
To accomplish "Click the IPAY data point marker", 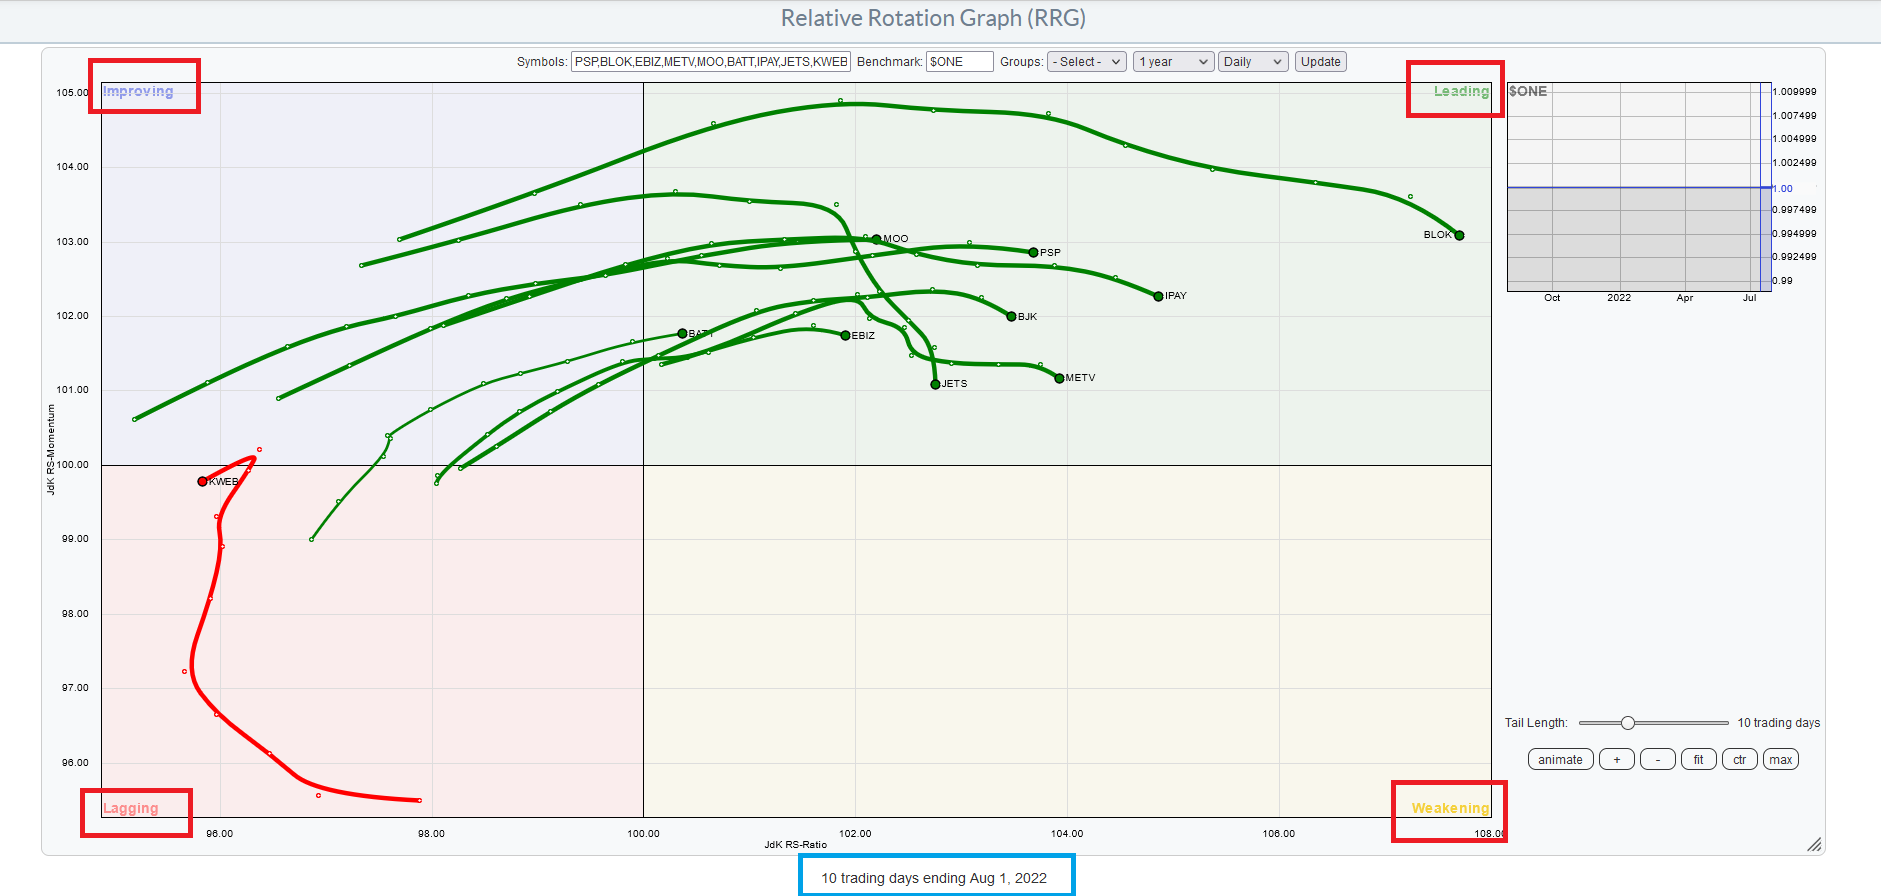I will click(x=1158, y=296).
